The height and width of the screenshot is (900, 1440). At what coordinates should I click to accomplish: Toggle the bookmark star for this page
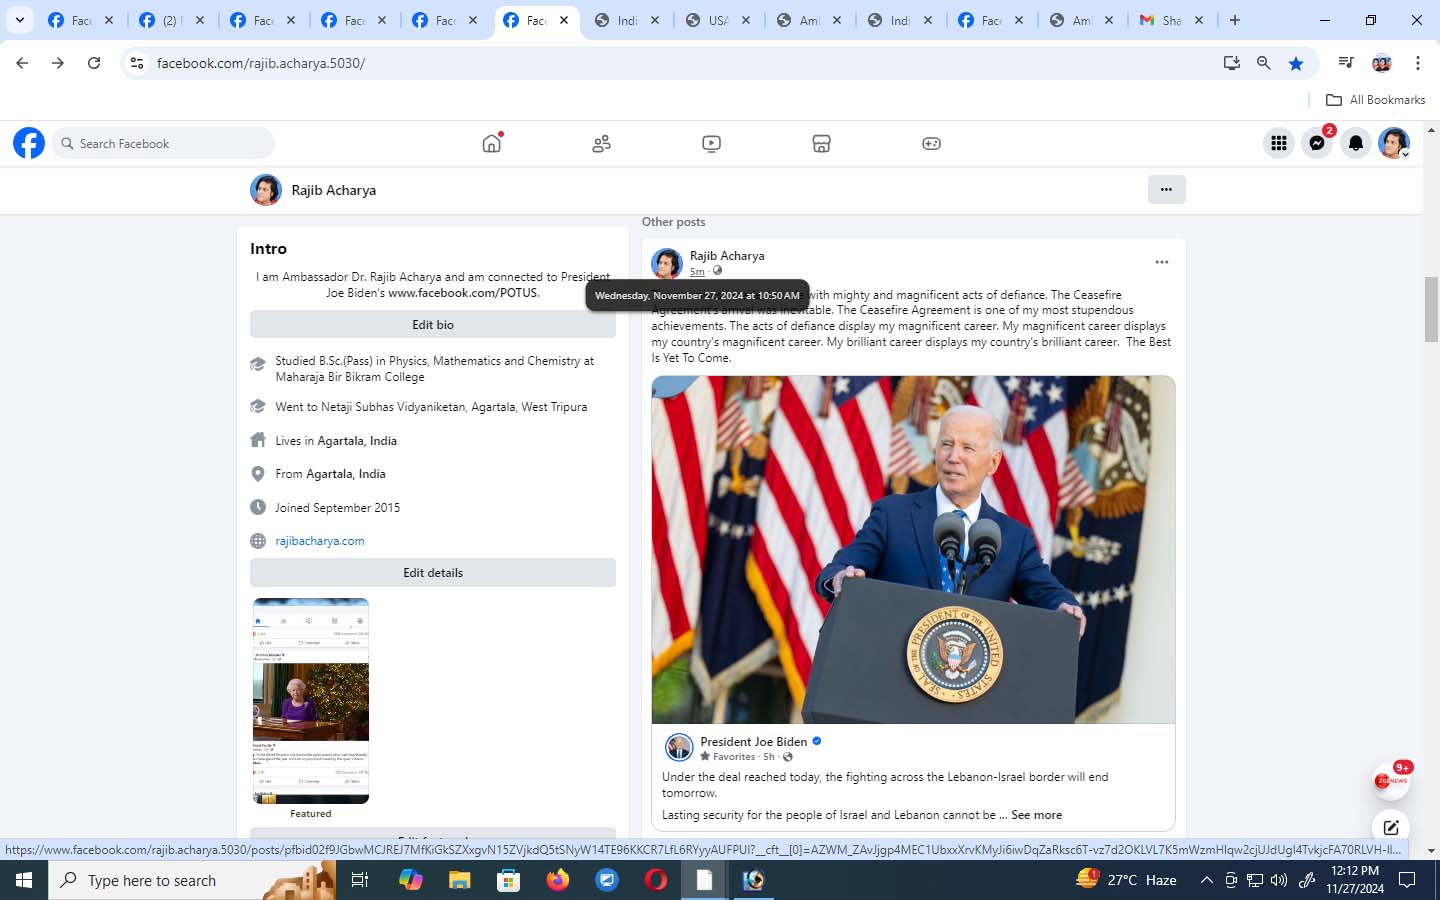coord(1296,63)
